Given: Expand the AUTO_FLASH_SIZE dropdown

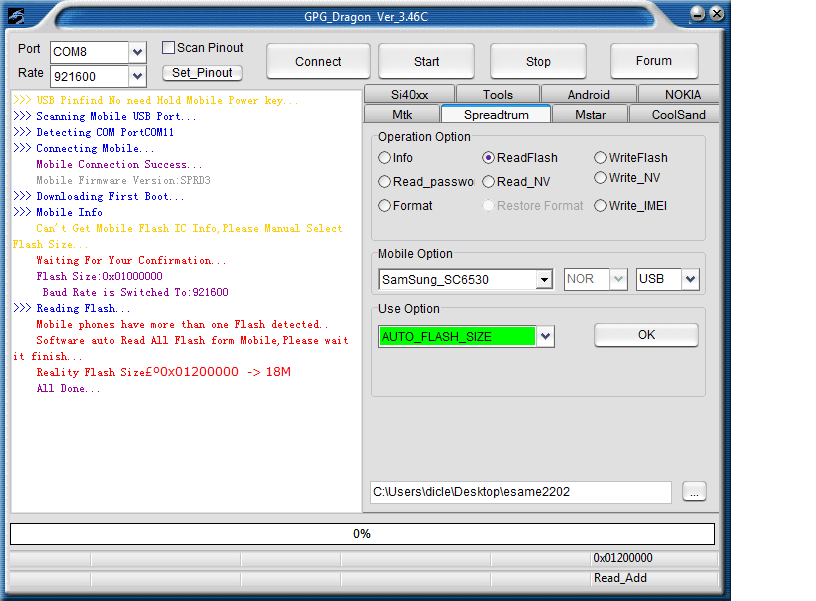Looking at the screenshot, I should pyautogui.click(x=545, y=336).
